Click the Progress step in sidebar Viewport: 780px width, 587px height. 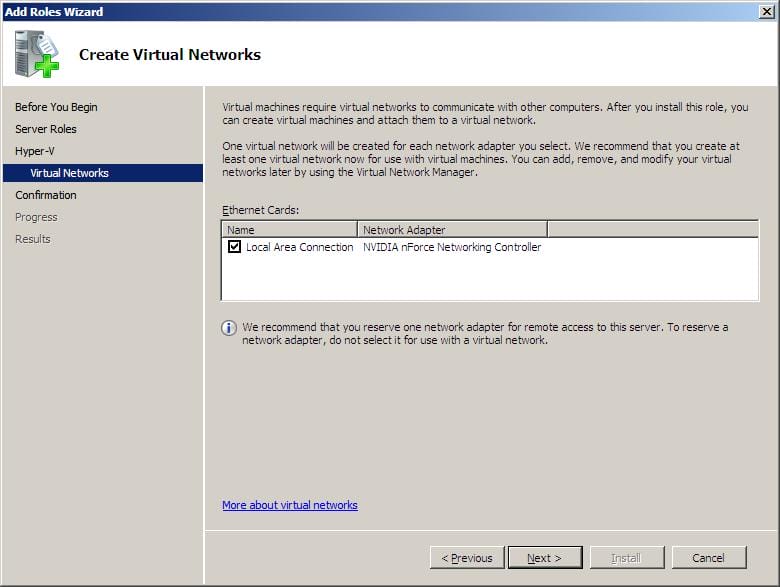(x=36, y=217)
